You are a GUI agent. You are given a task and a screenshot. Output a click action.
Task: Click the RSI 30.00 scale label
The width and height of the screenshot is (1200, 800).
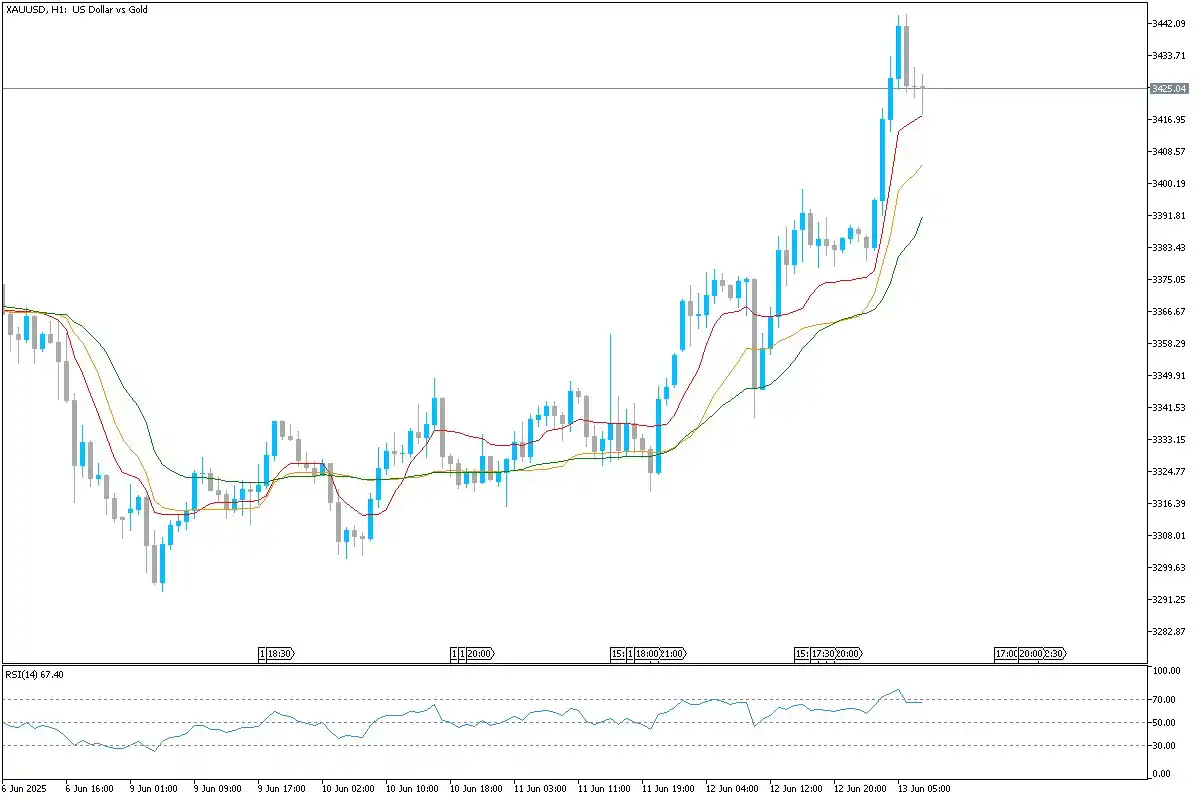point(1163,745)
